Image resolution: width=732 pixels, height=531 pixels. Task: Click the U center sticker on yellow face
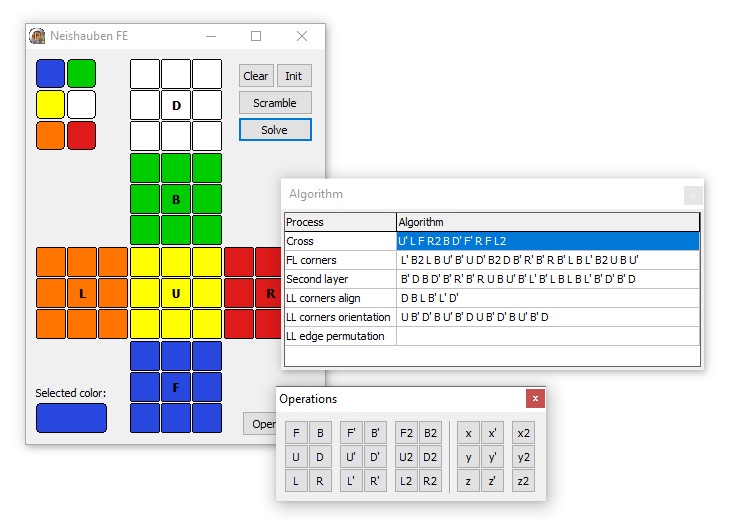176,293
